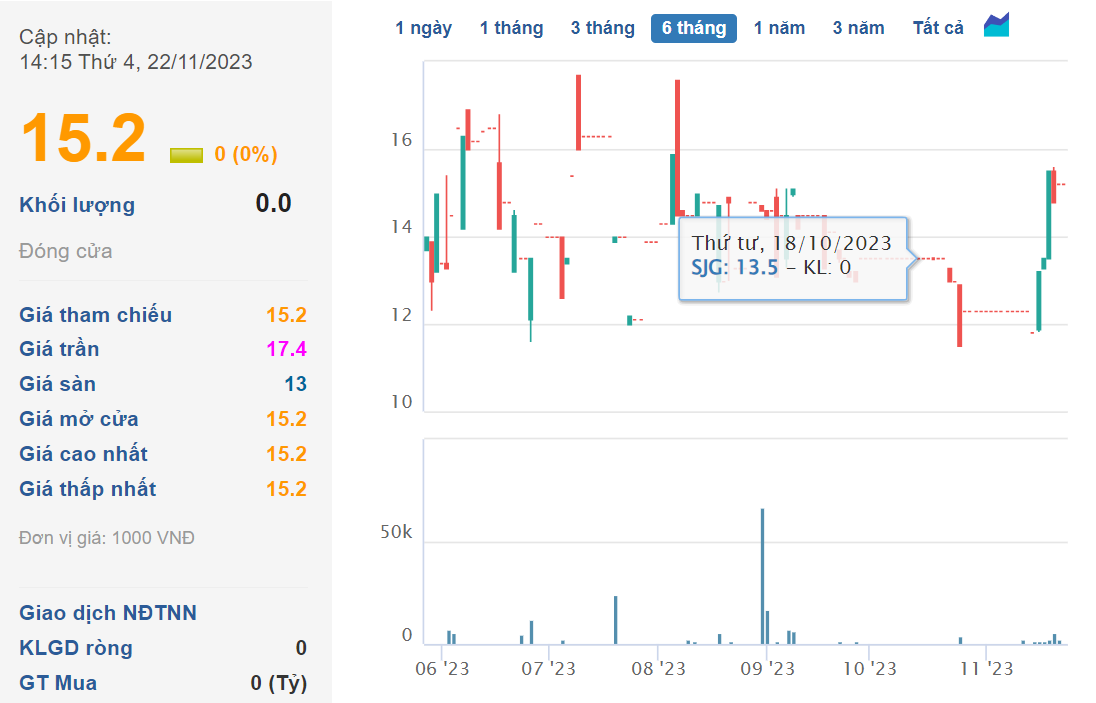The image size is (1096, 703).
Task: Select the 1 tháng time range
Action: point(511,28)
